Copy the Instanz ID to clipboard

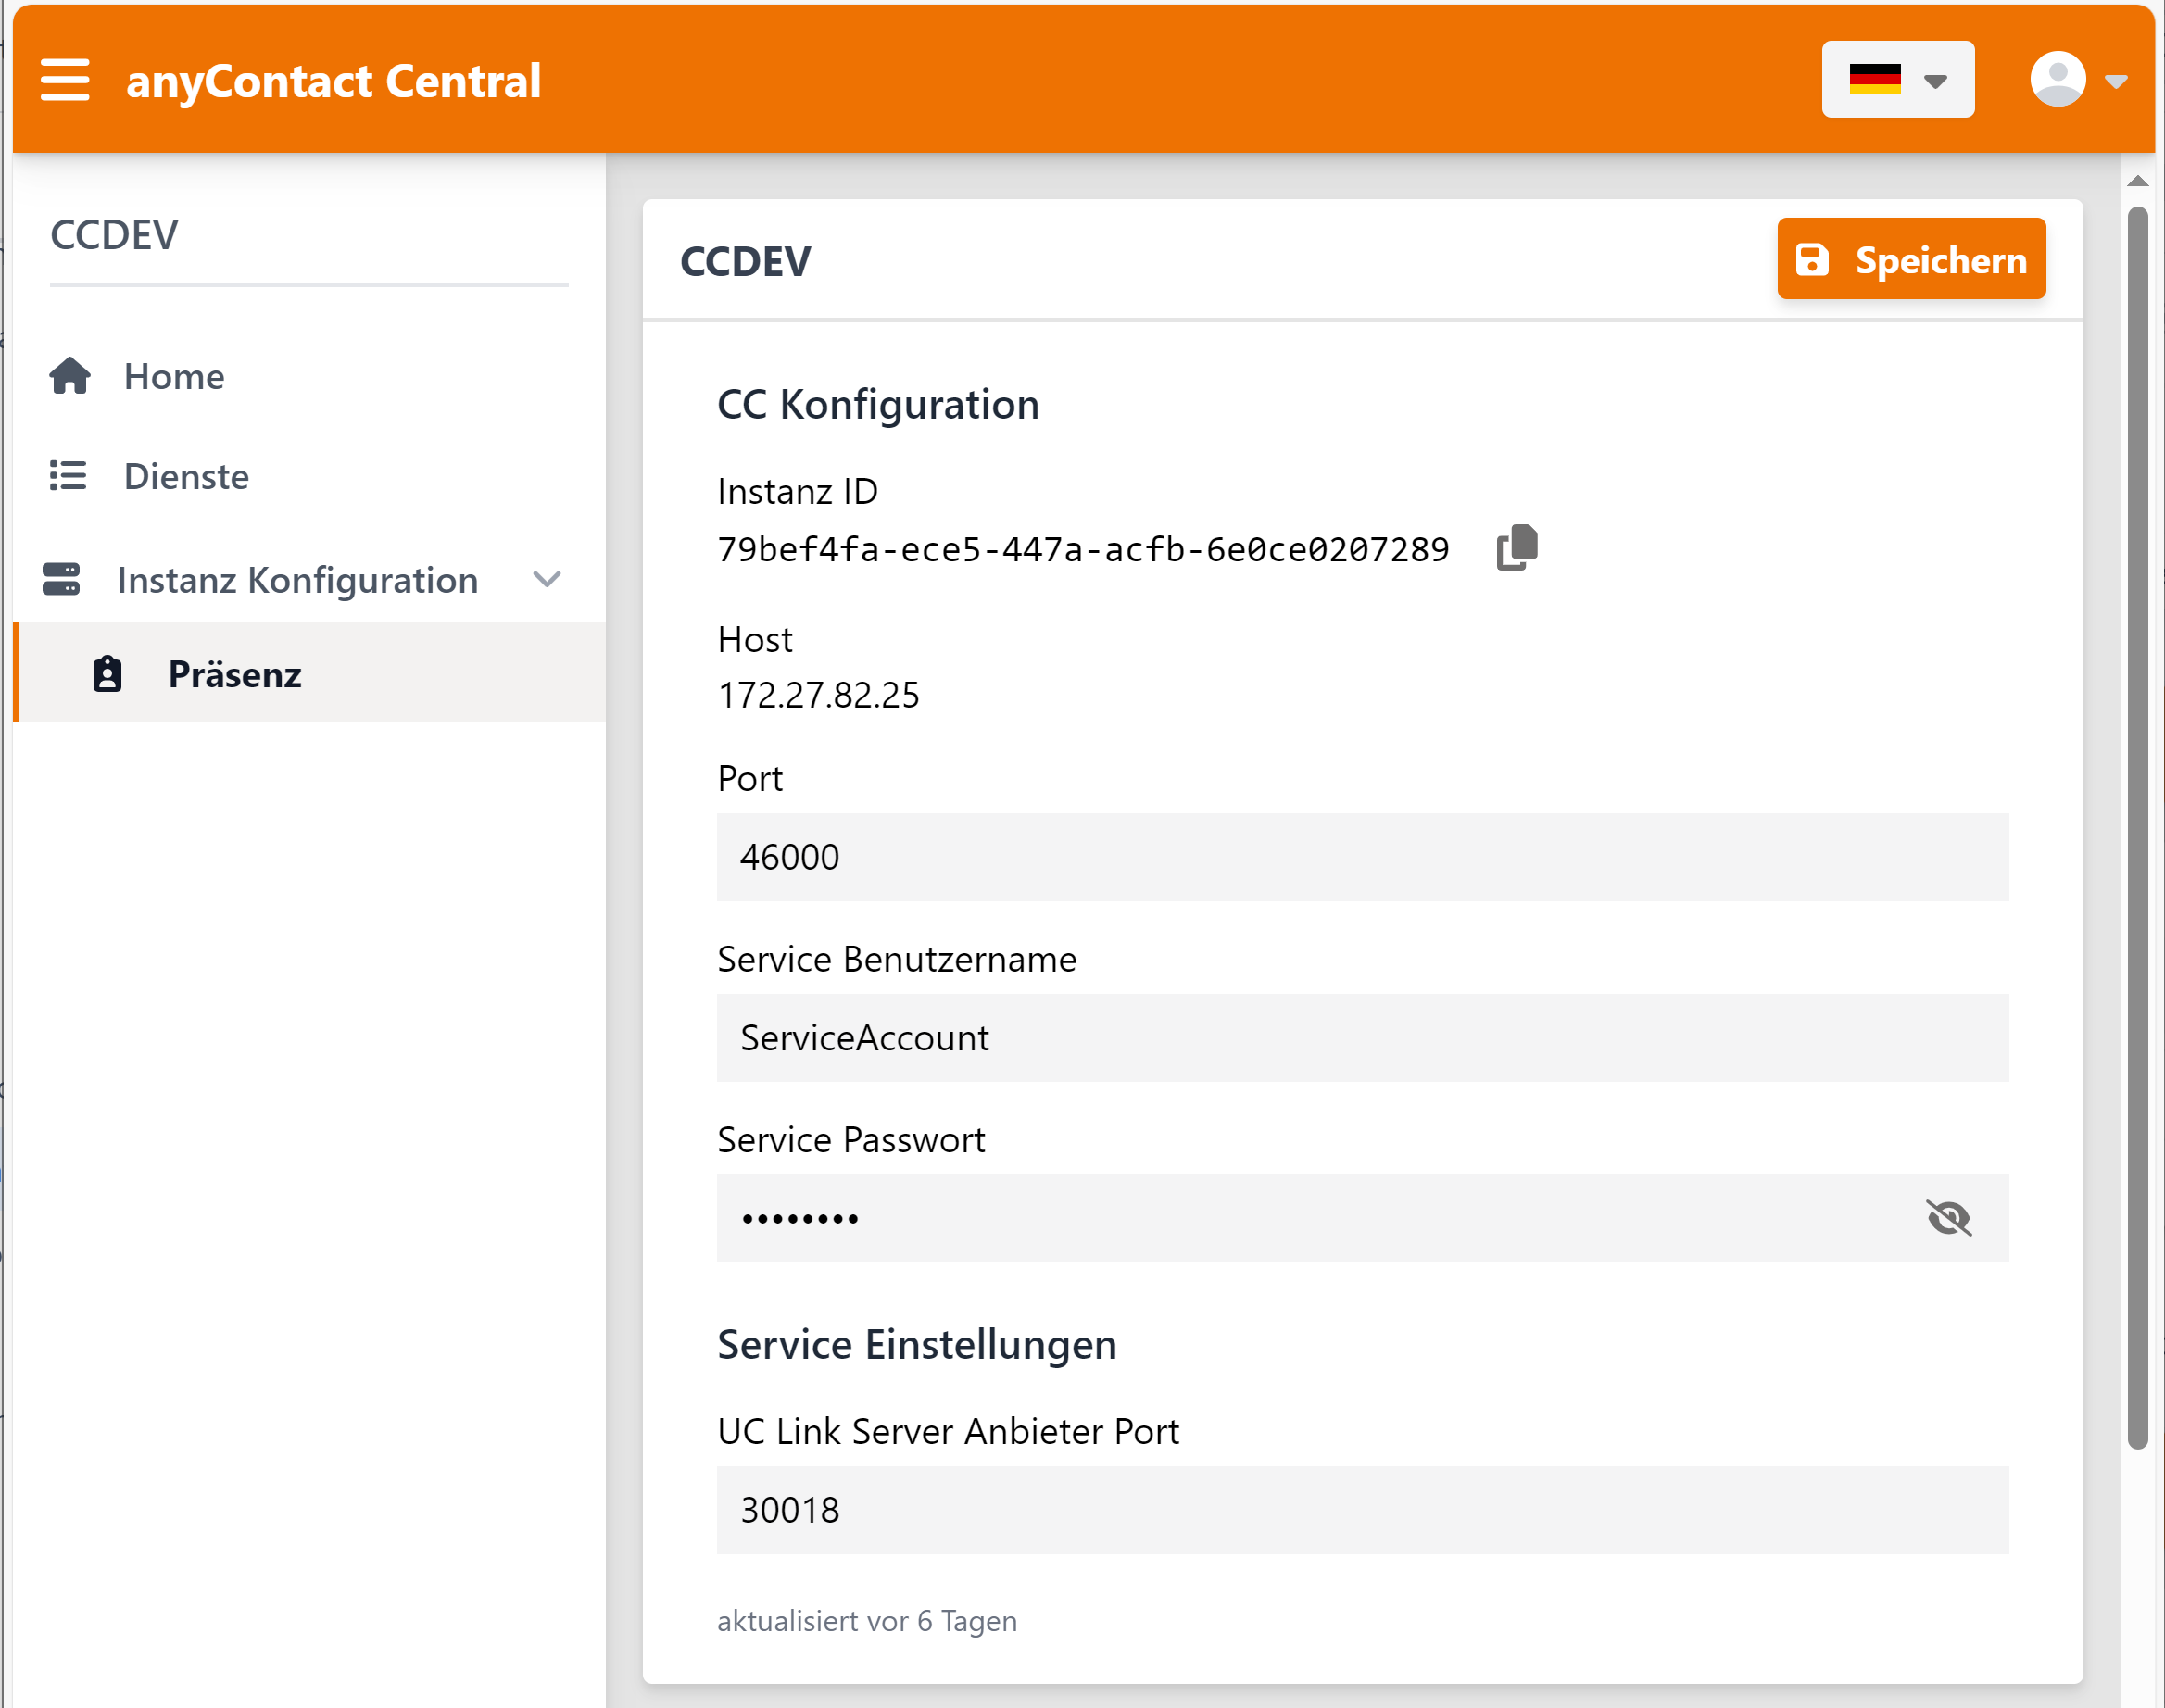[x=1516, y=548]
